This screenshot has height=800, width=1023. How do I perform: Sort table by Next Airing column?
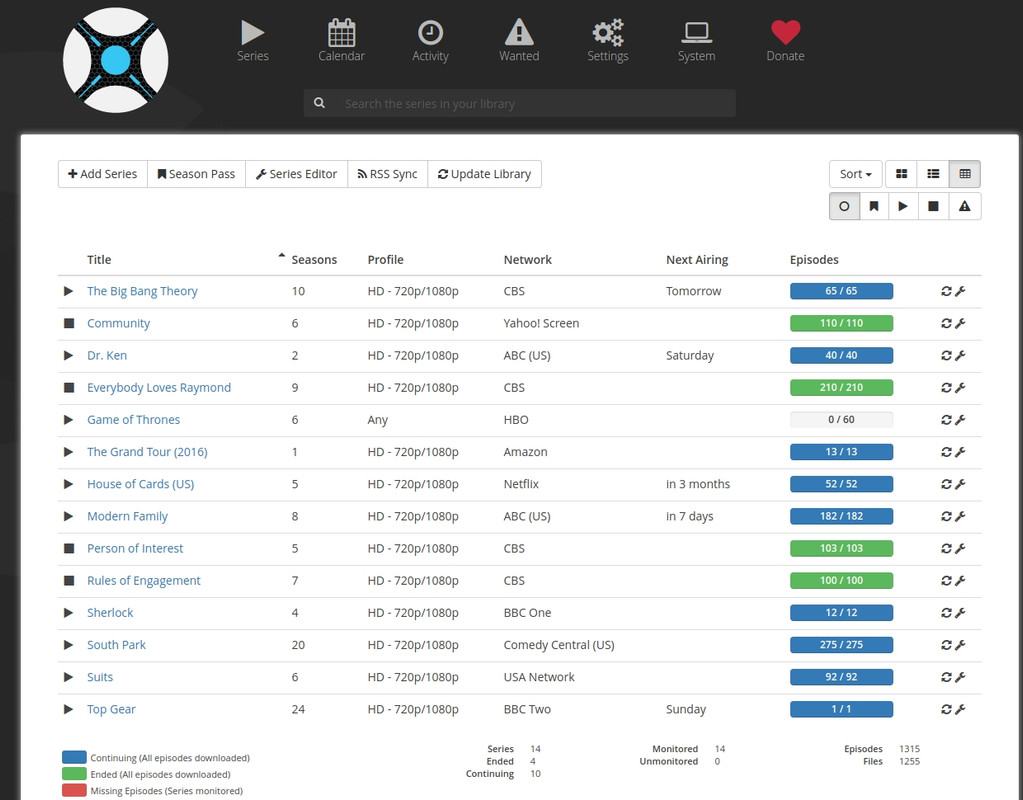(x=697, y=260)
